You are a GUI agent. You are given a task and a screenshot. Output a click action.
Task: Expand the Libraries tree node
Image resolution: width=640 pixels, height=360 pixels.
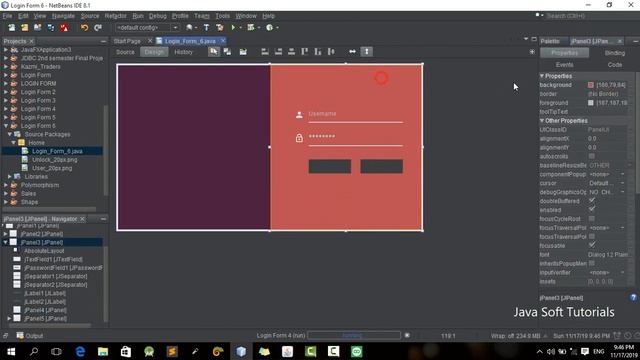10,176
